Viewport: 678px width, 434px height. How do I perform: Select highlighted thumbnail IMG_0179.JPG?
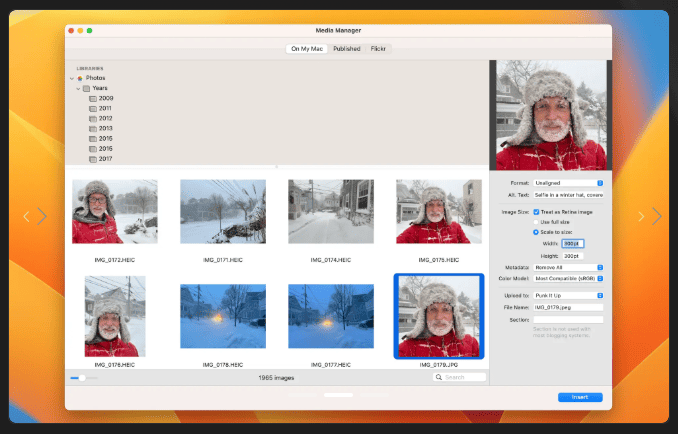[439, 316]
